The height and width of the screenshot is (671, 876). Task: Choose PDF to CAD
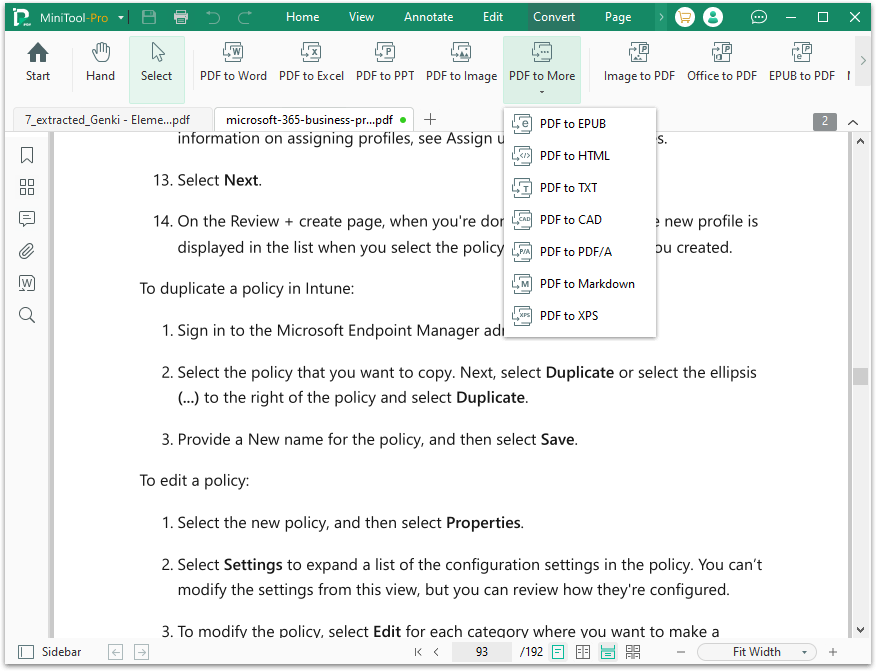(579, 220)
